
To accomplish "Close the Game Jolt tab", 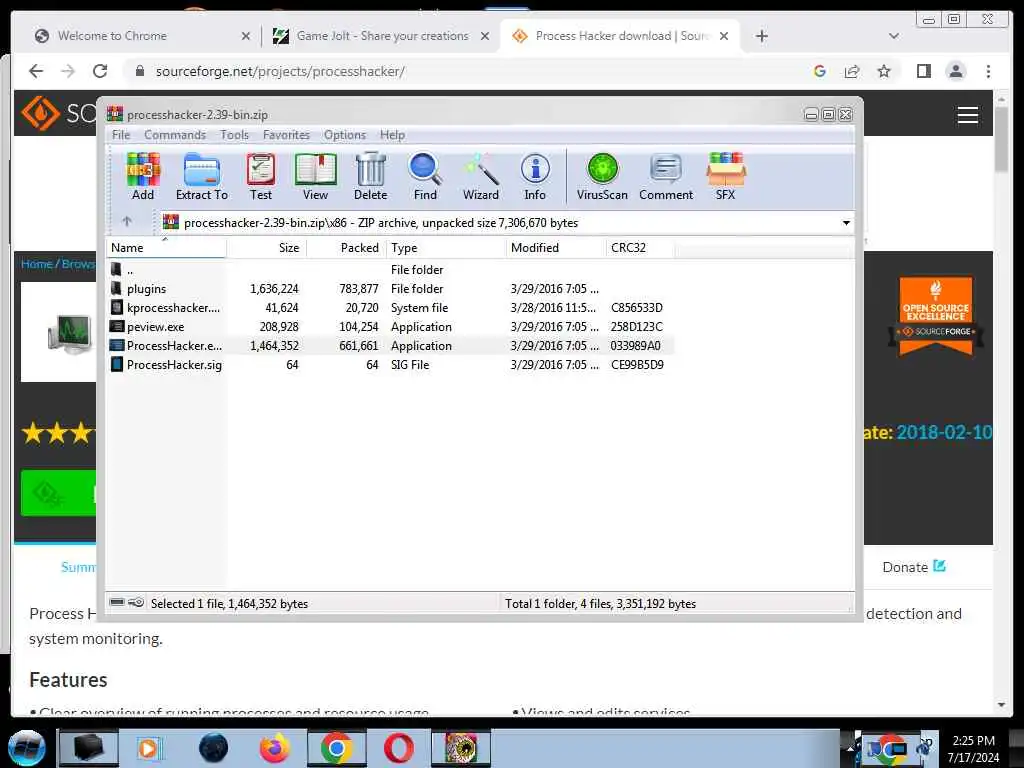I will point(485,37).
